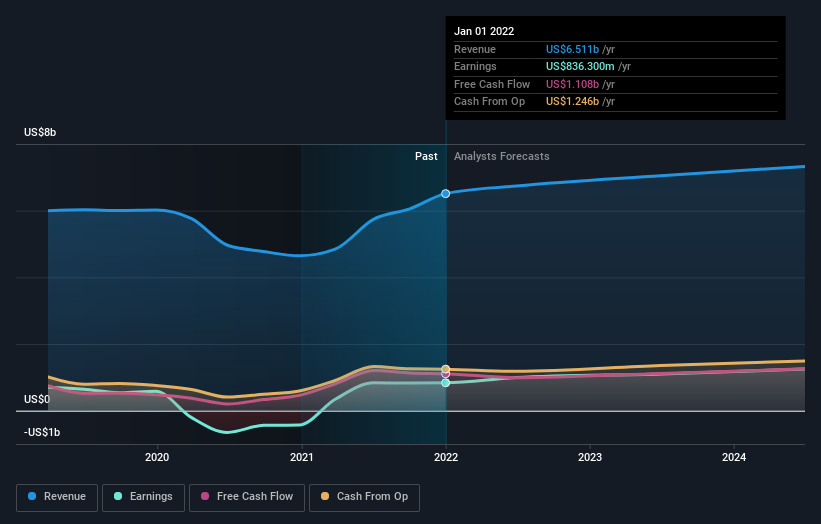The image size is (821, 524).
Task: Click the Past section label
Action: [x=426, y=157]
